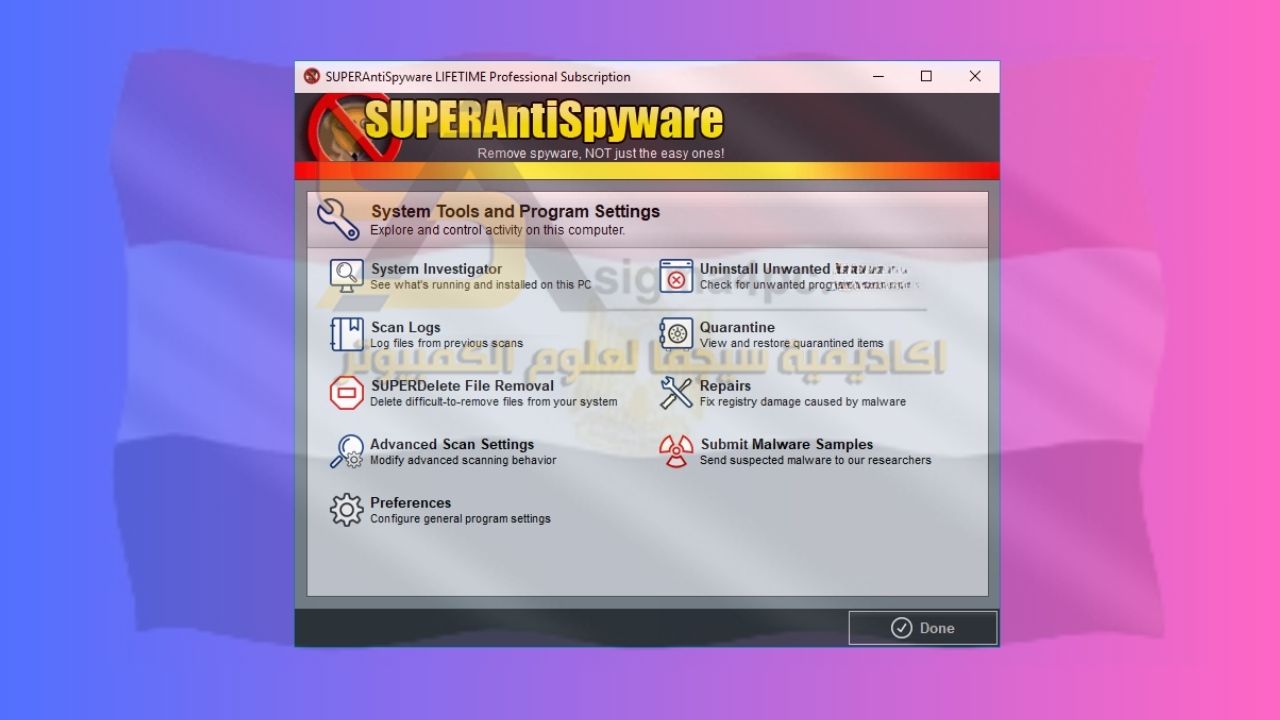Open the Scan Logs book icon
Image resolution: width=1280 pixels, height=720 pixels.
click(347, 334)
